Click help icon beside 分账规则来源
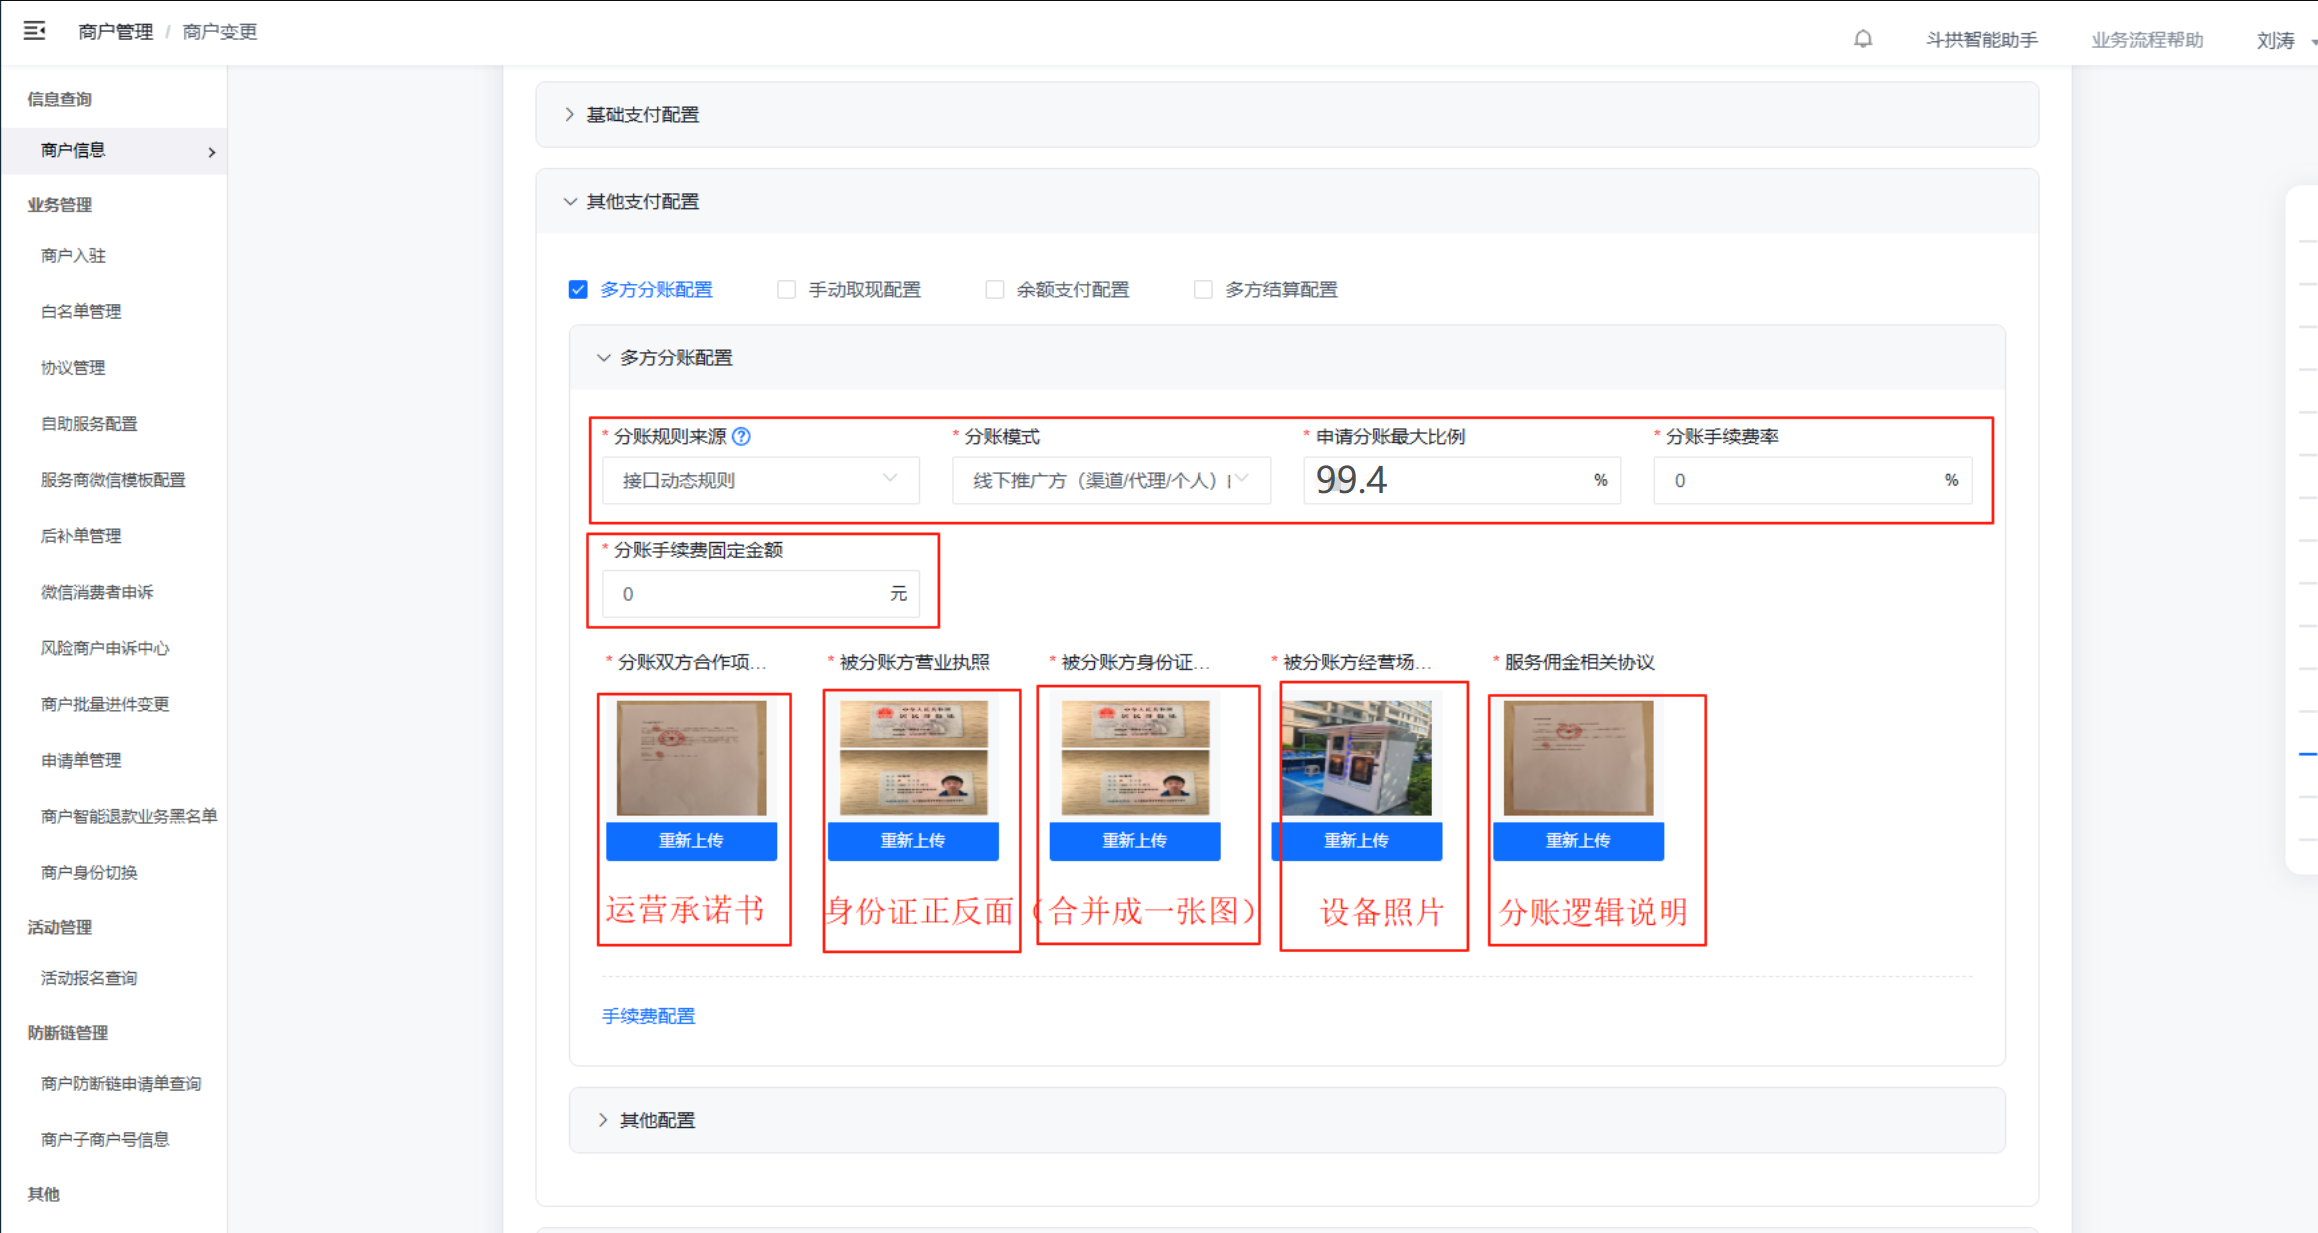The width and height of the screenshot is (2318, 1233). point(741,436)
